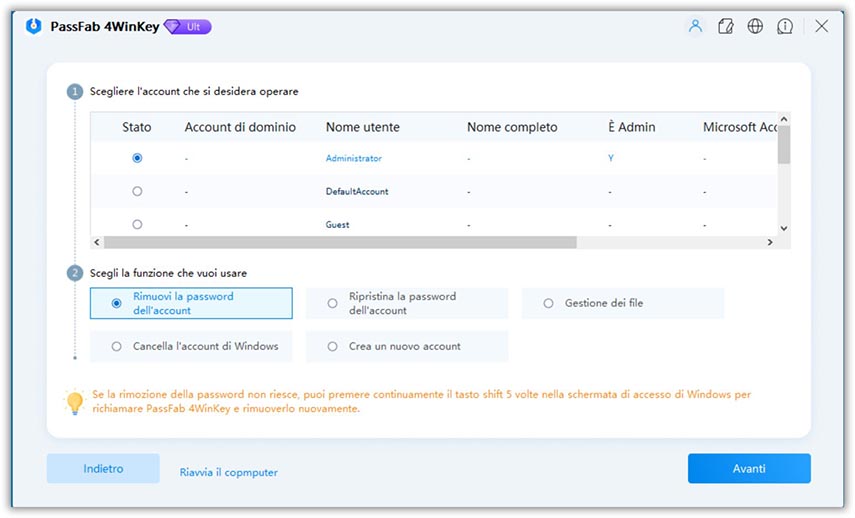Image resolution: width=855 pixels, height=518 pixels.
Task: Select the DefaultAccount radio button
Action: [x=137, y=191]
